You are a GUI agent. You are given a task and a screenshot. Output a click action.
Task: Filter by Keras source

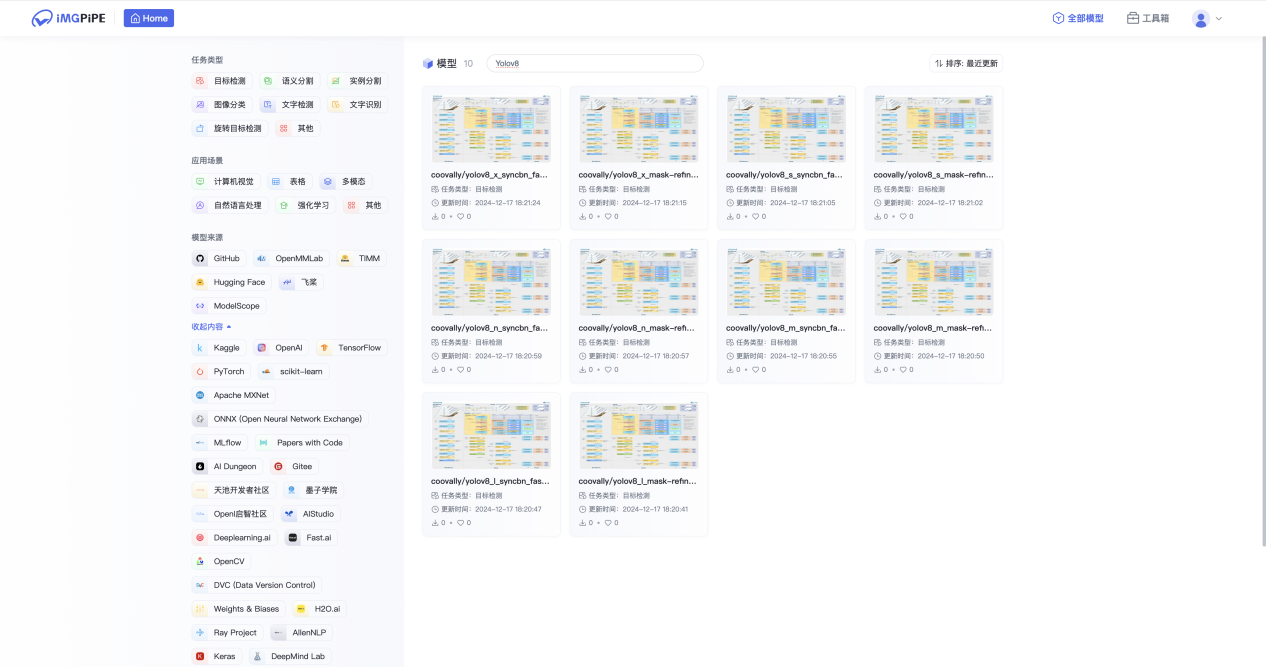(x=216, y=656)
